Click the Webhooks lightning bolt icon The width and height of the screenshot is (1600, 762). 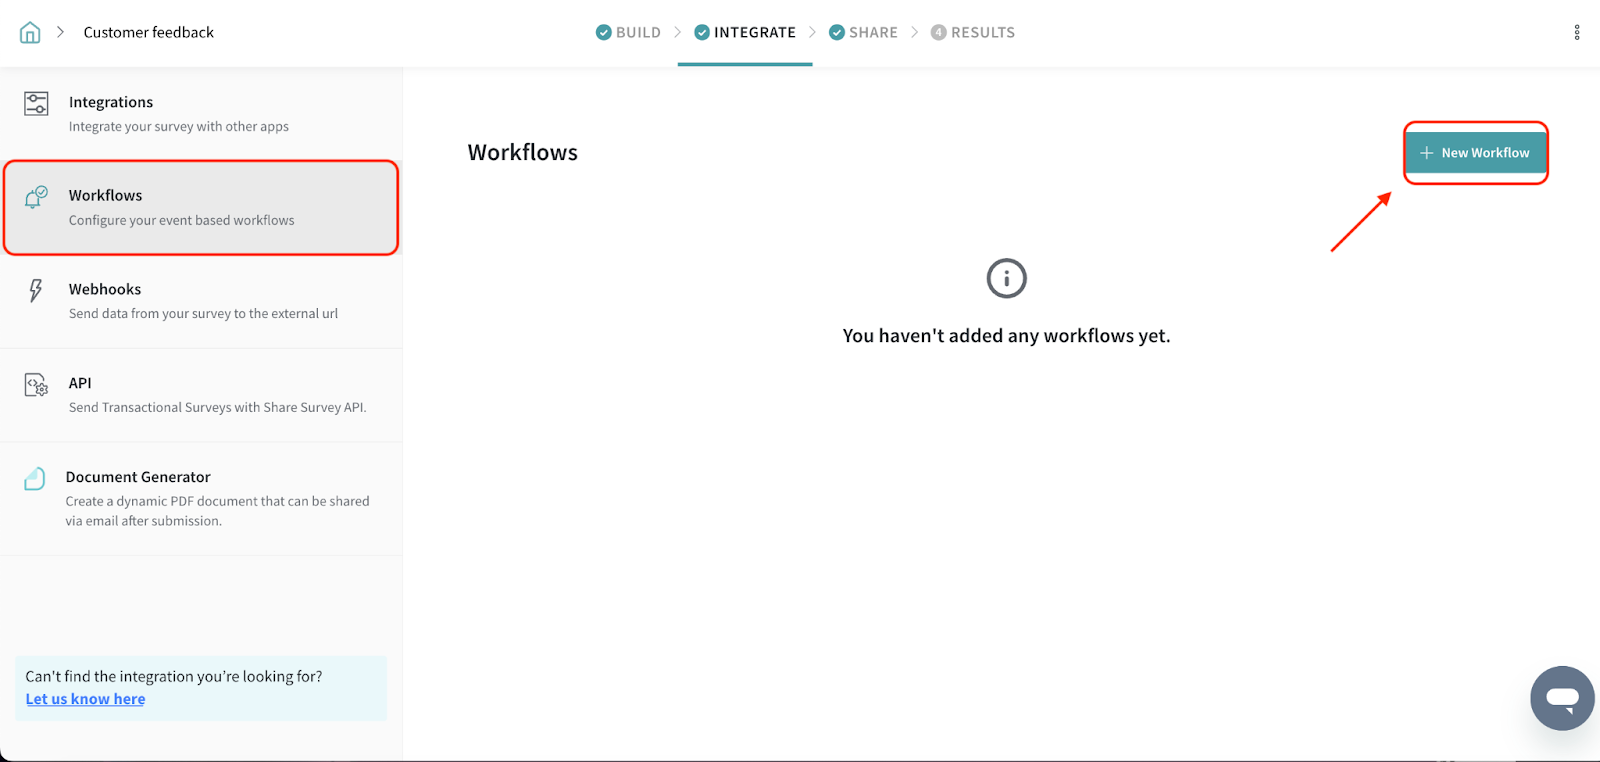point(36,290)
